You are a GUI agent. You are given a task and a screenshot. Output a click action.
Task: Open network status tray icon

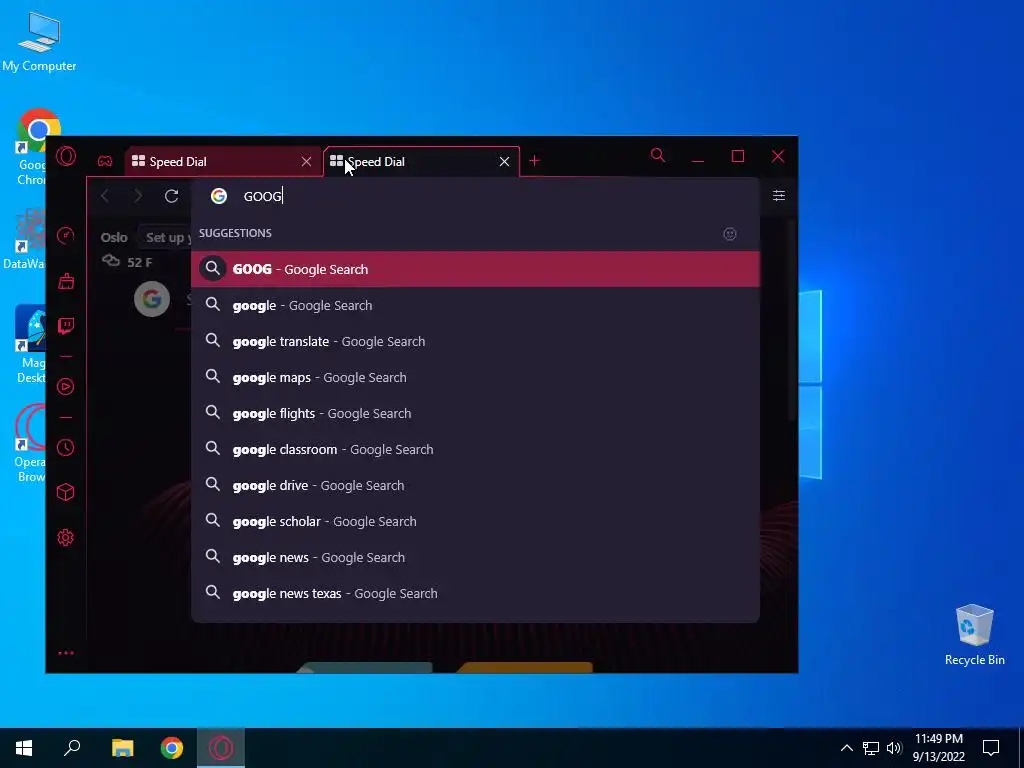[x=871, y=748]
